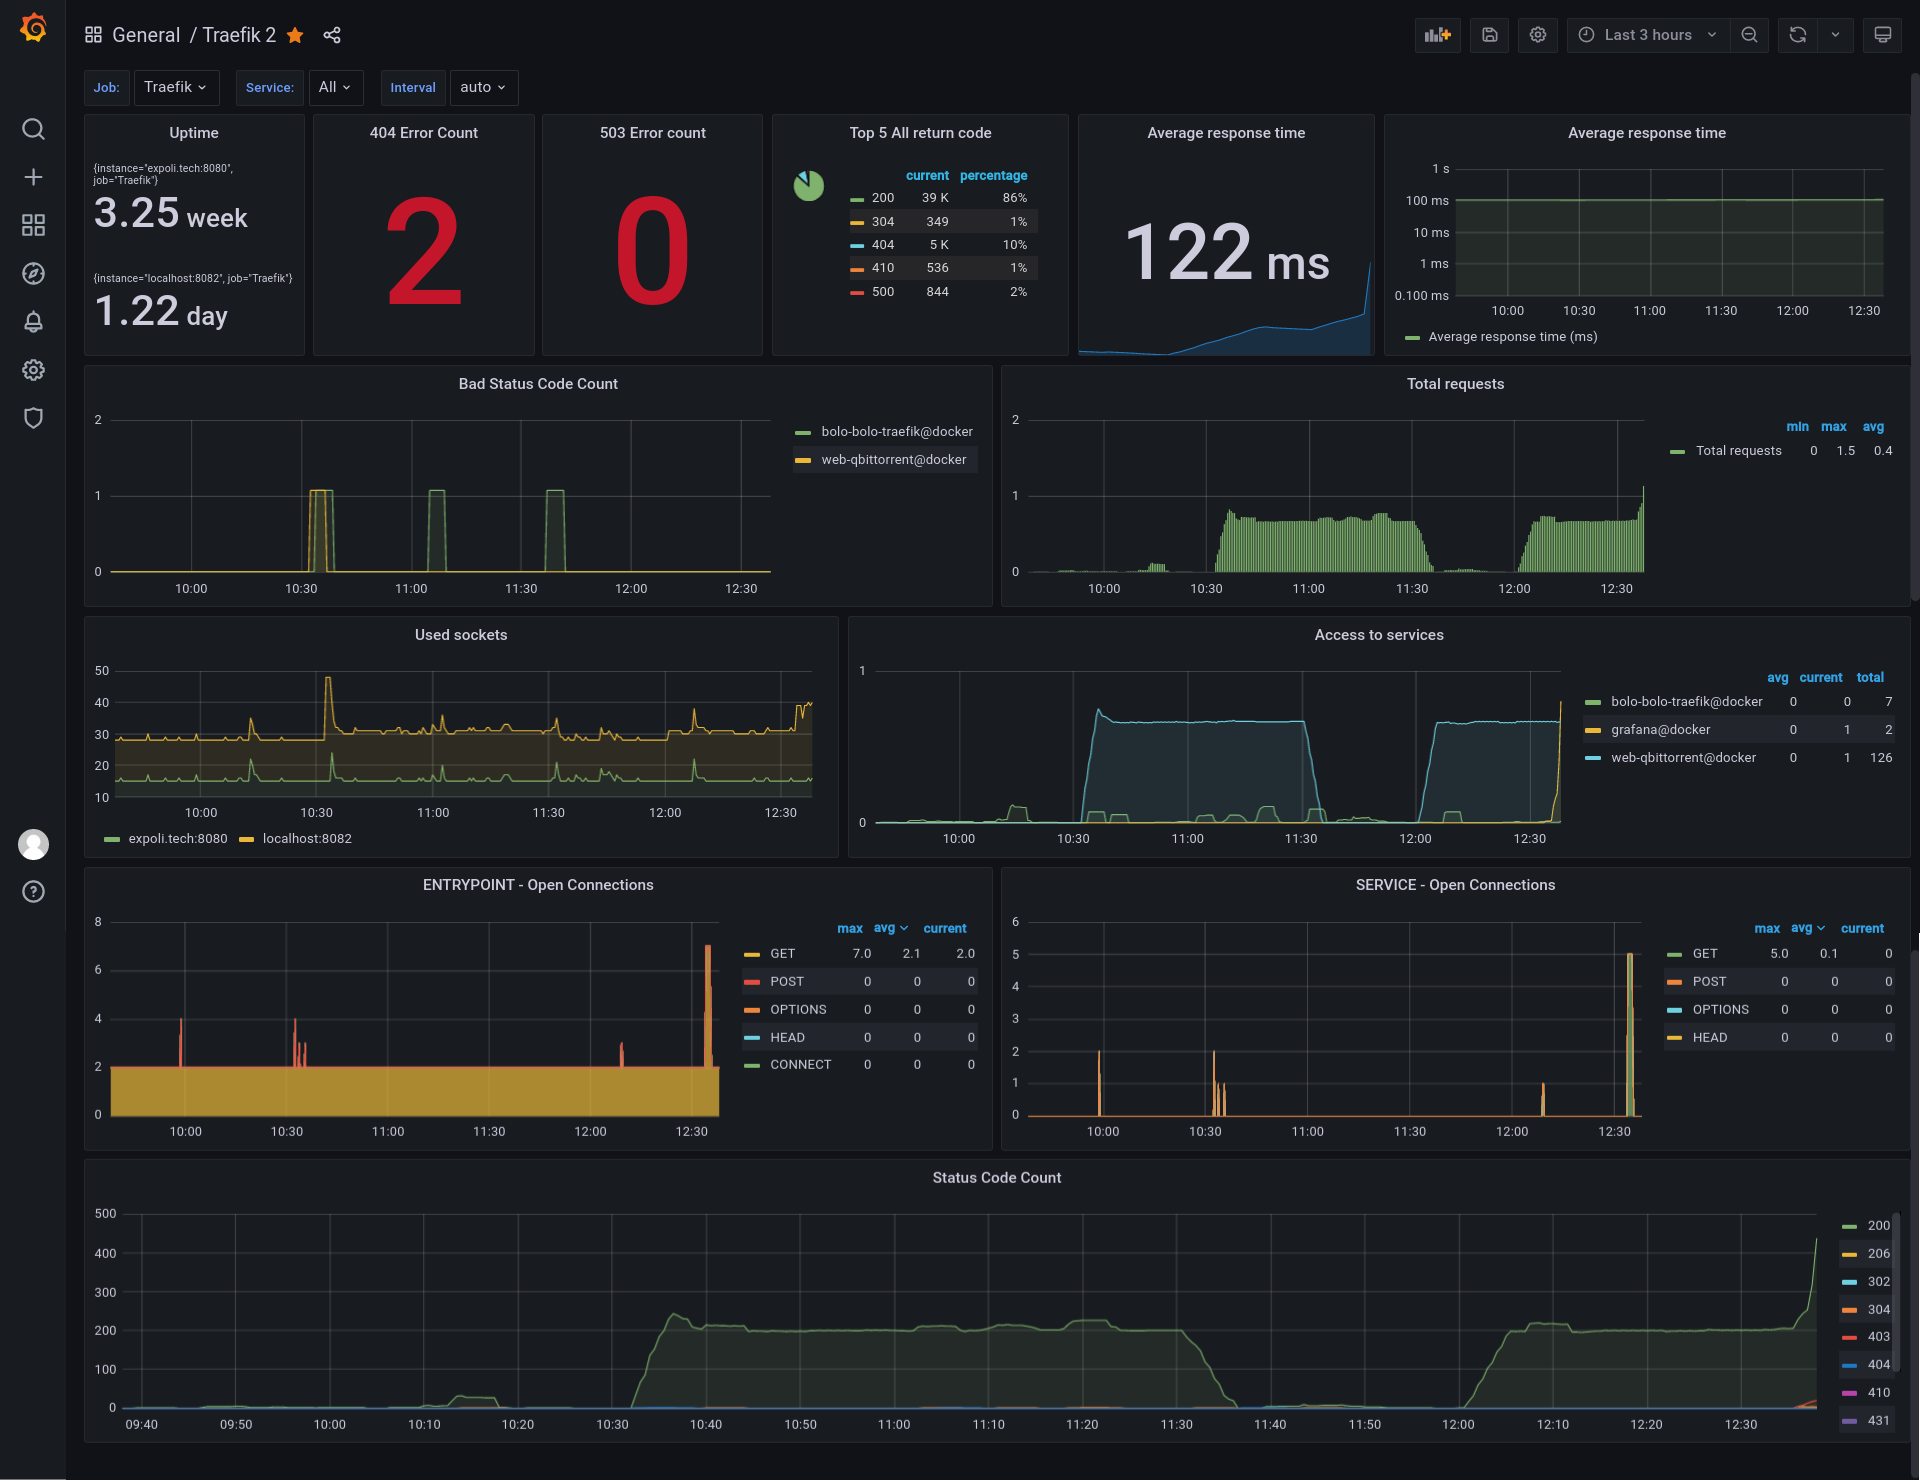This screenshot has height=1480, width=1920.
Task: Open Top 5 All return code menu
Action: [920, 133]
